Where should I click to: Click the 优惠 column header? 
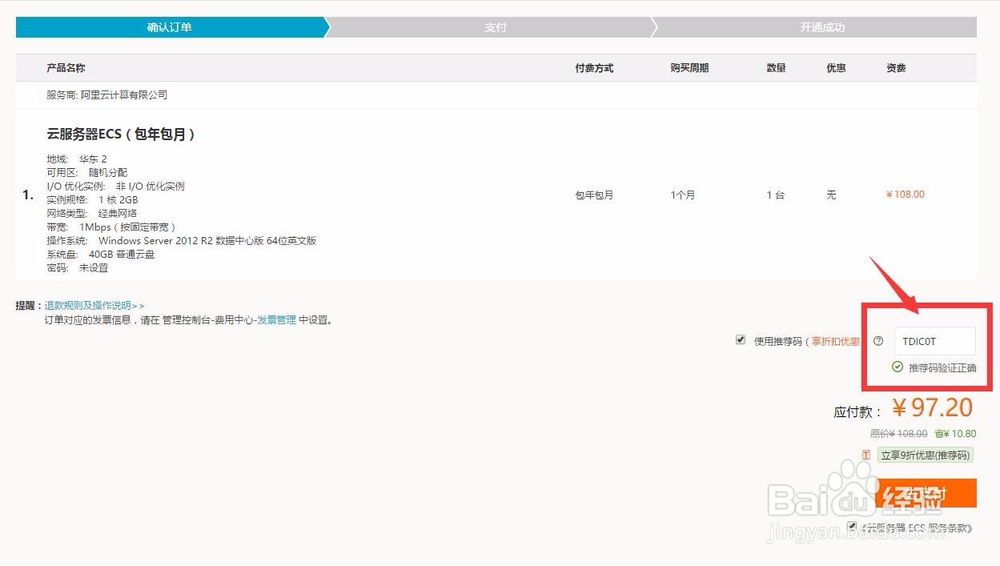click(x=836, y=68)
